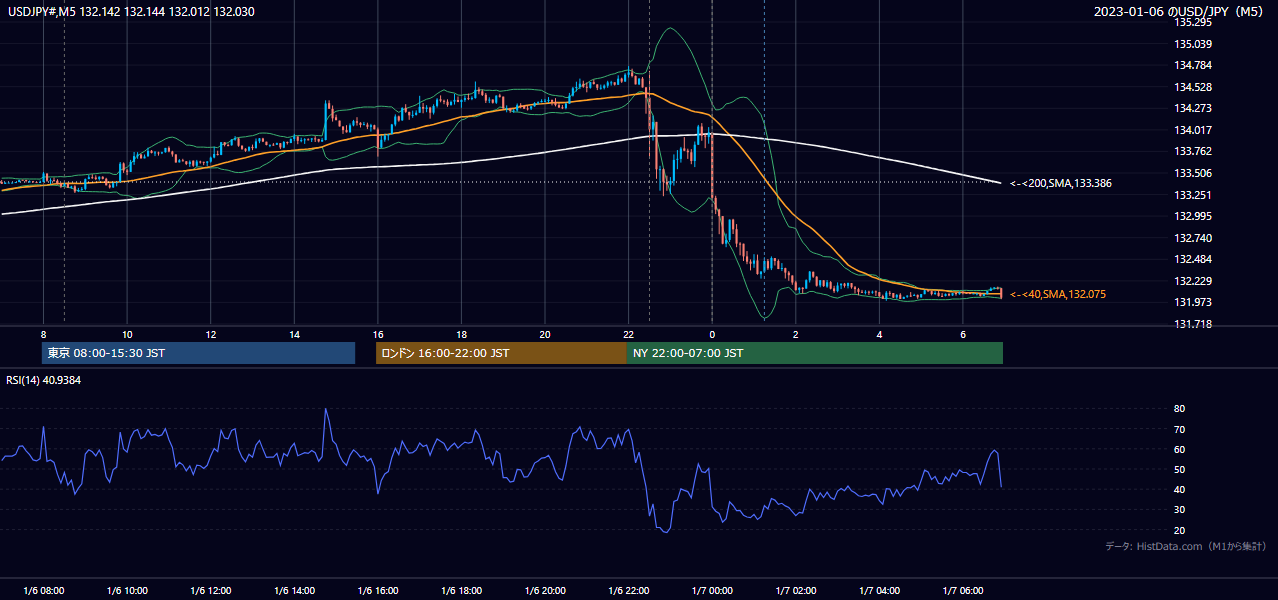1278x600 pixels.
Task: Click price axis value 132.229
Action: pyautogui.click(x=1192, y=281)
